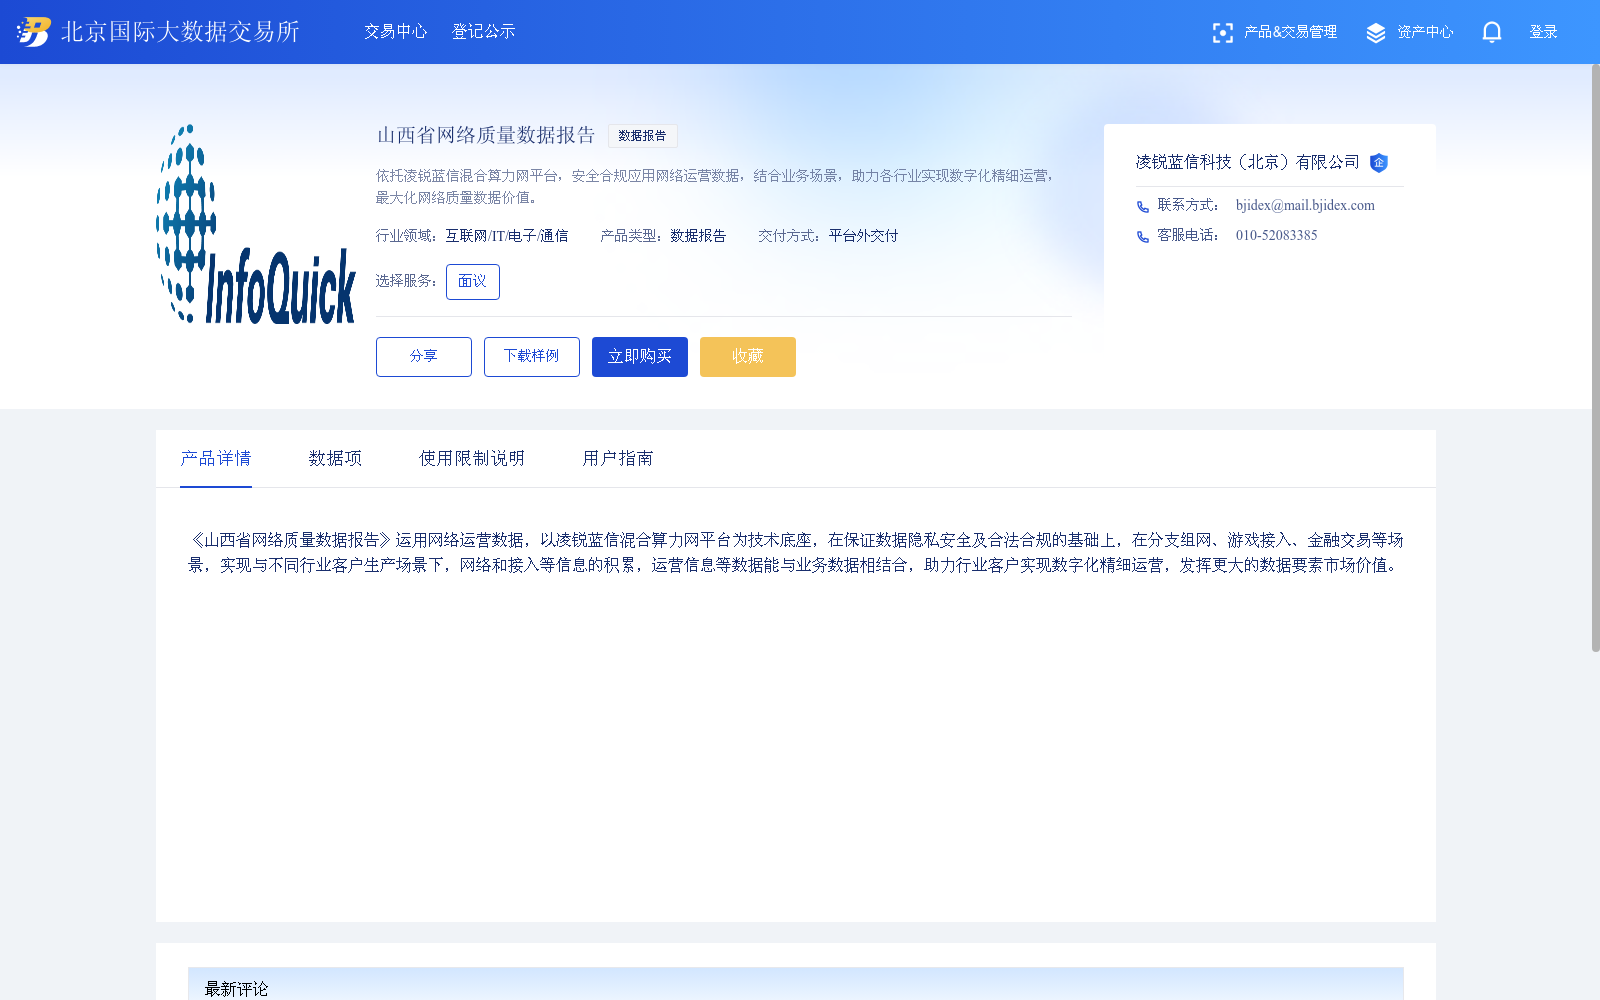
Task: Click the phone icon beside 客服电话
Action: 1143,236
